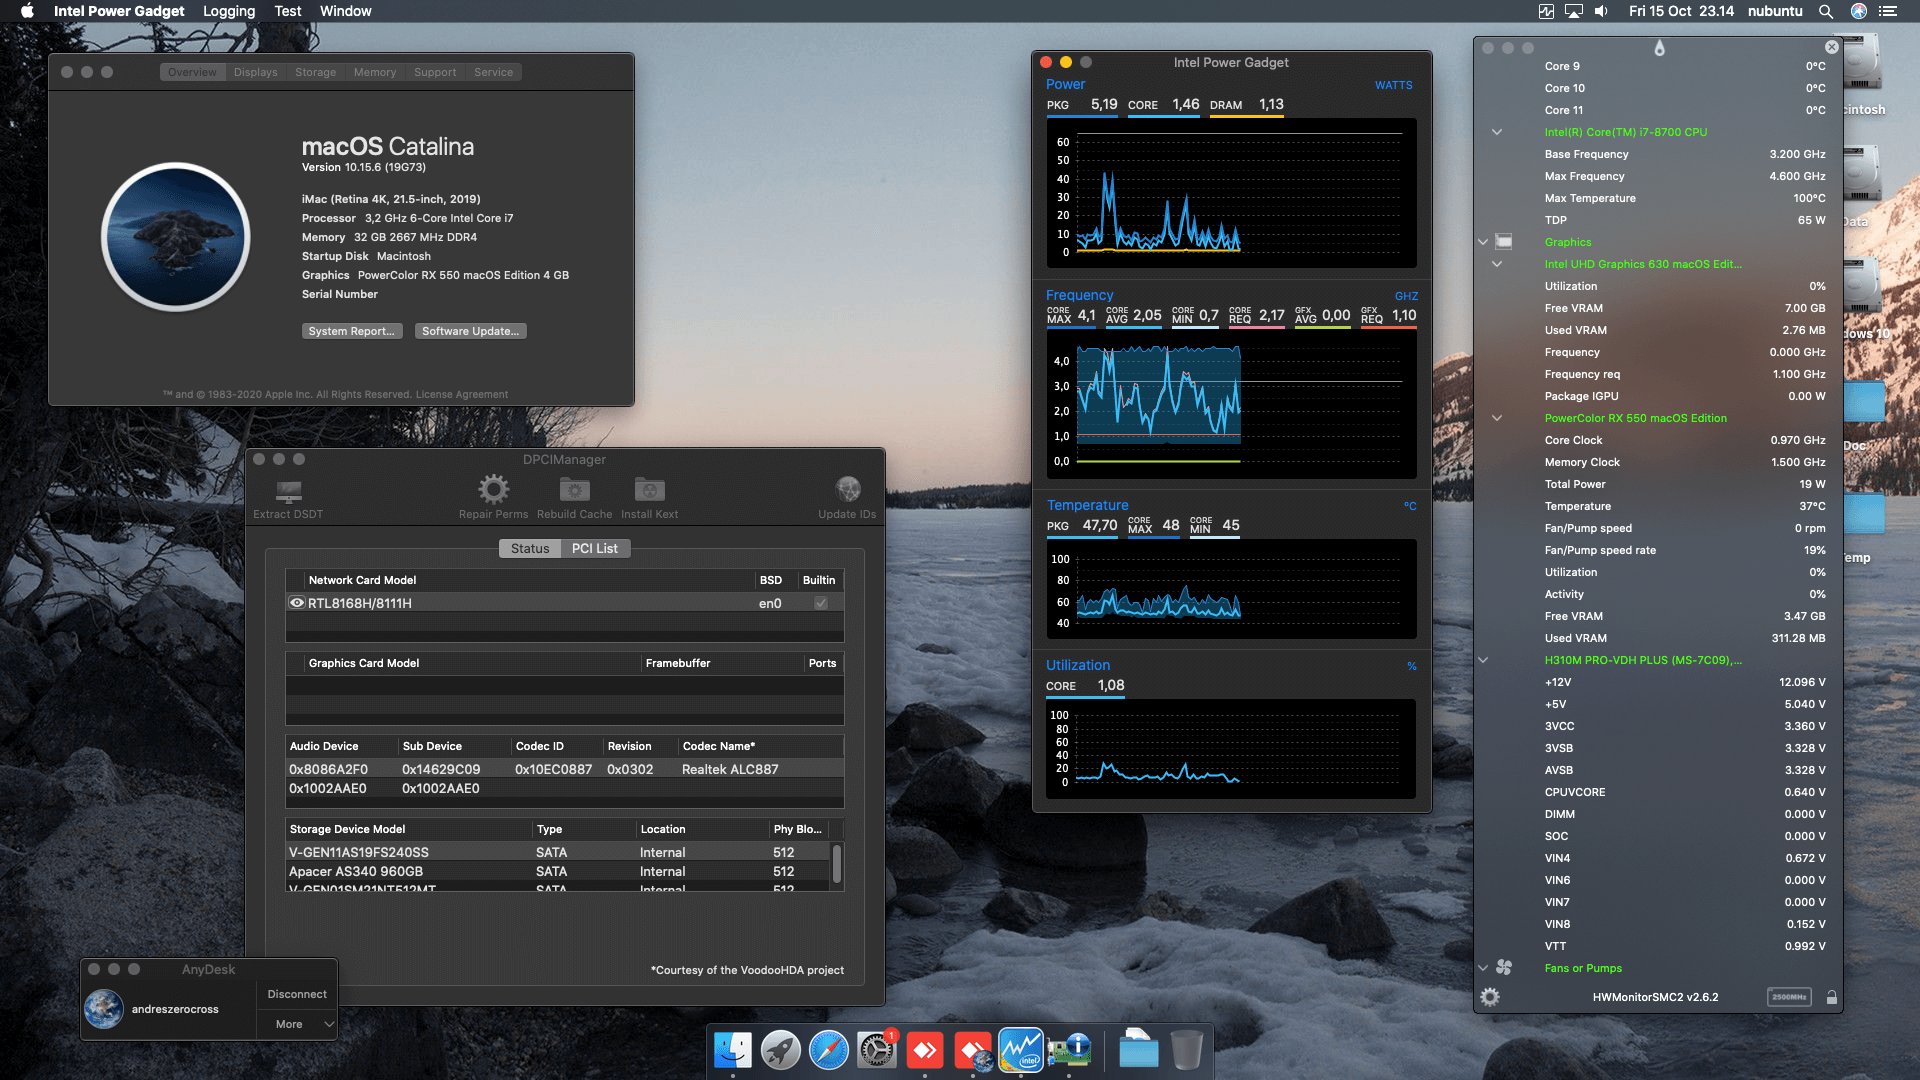The height and width of the screenshot is (1080, 1920).
Task: Select the Status tab in DPCIManager
Action: click(x=530, y=548)
